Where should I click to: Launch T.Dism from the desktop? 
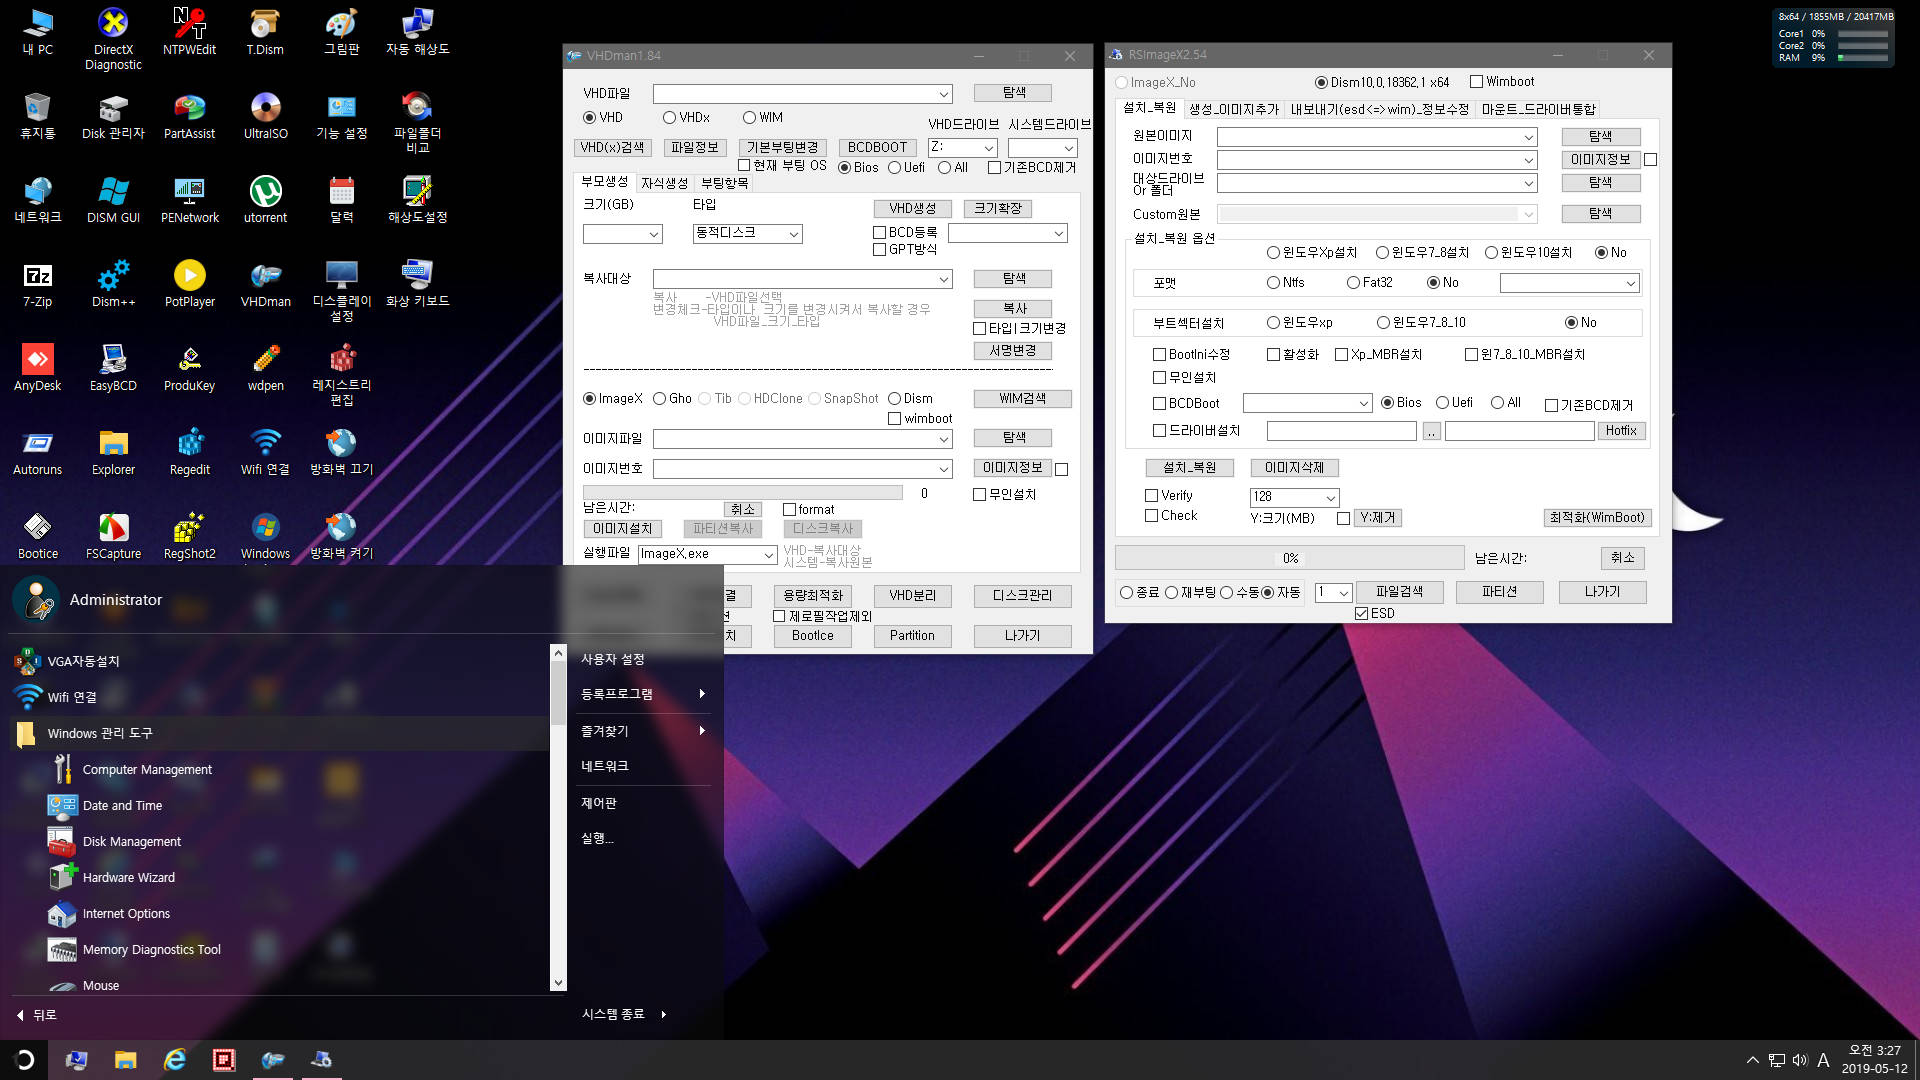(x=265, y=31)
